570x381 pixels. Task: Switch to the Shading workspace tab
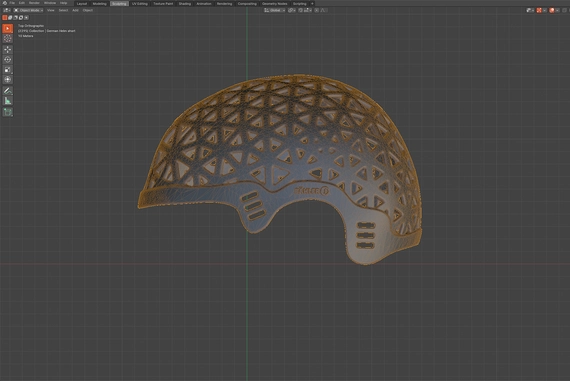[x=185, y=4]
